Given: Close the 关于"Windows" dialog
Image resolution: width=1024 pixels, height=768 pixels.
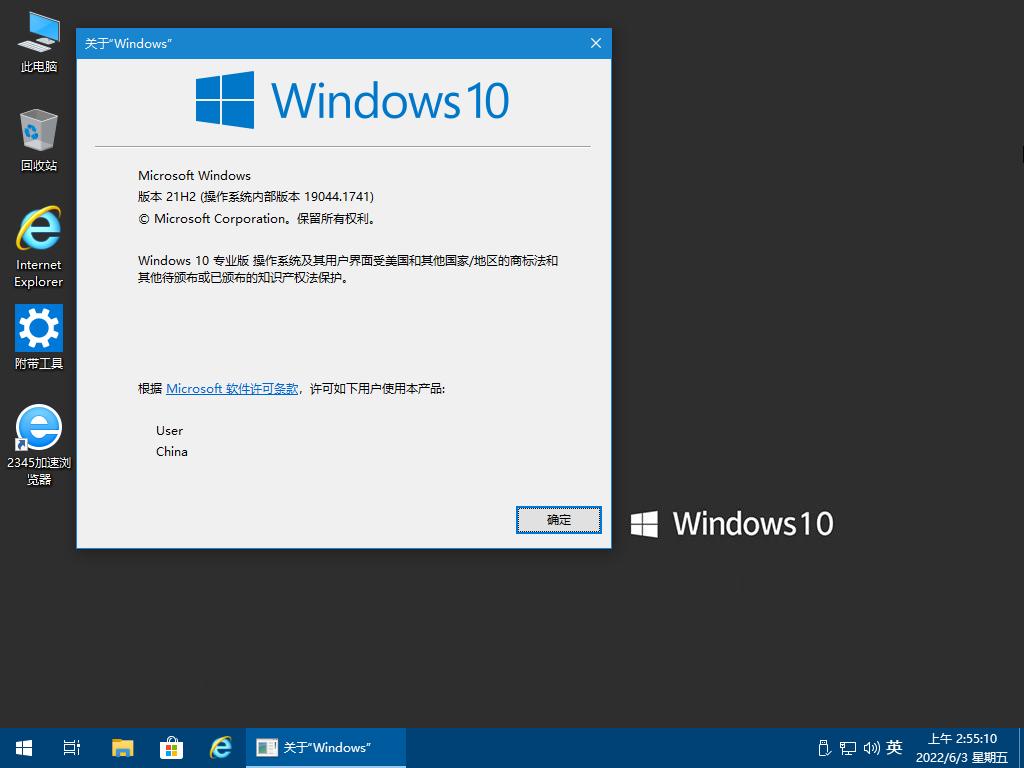Looking at the screenshot, I should 596,43.
